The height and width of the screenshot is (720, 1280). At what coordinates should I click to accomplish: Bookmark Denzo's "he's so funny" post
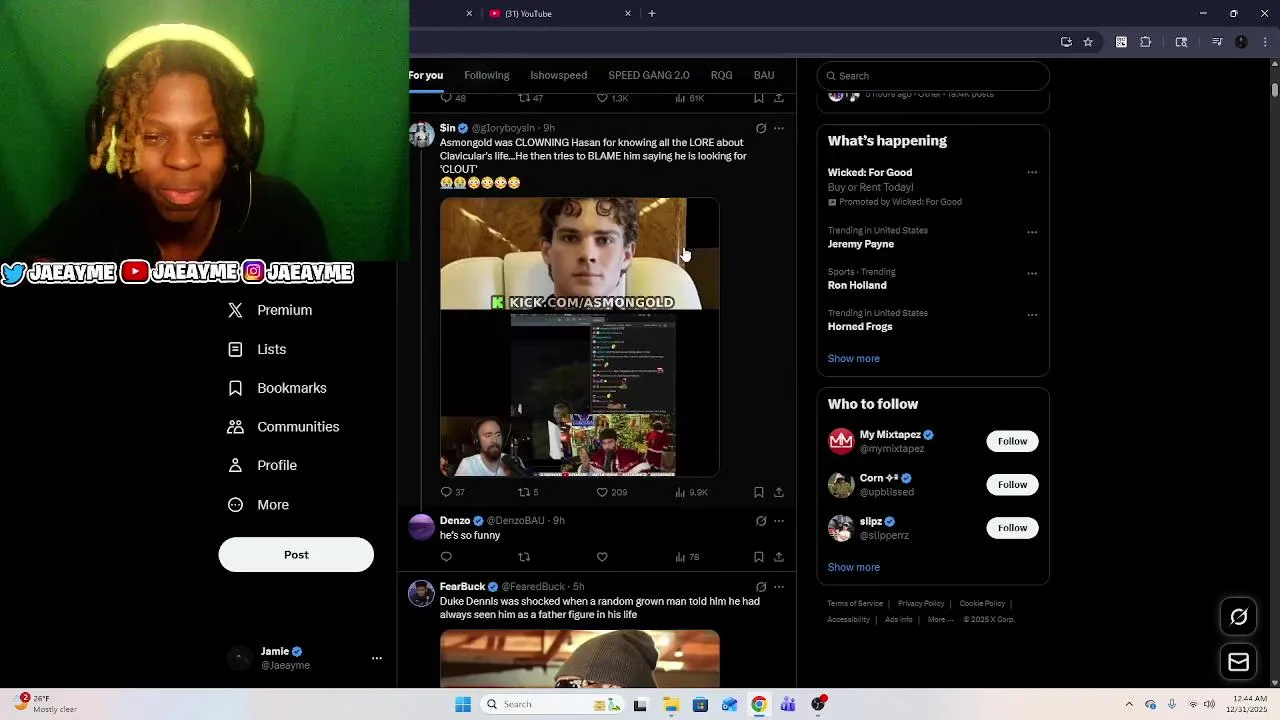coord(759,557)
